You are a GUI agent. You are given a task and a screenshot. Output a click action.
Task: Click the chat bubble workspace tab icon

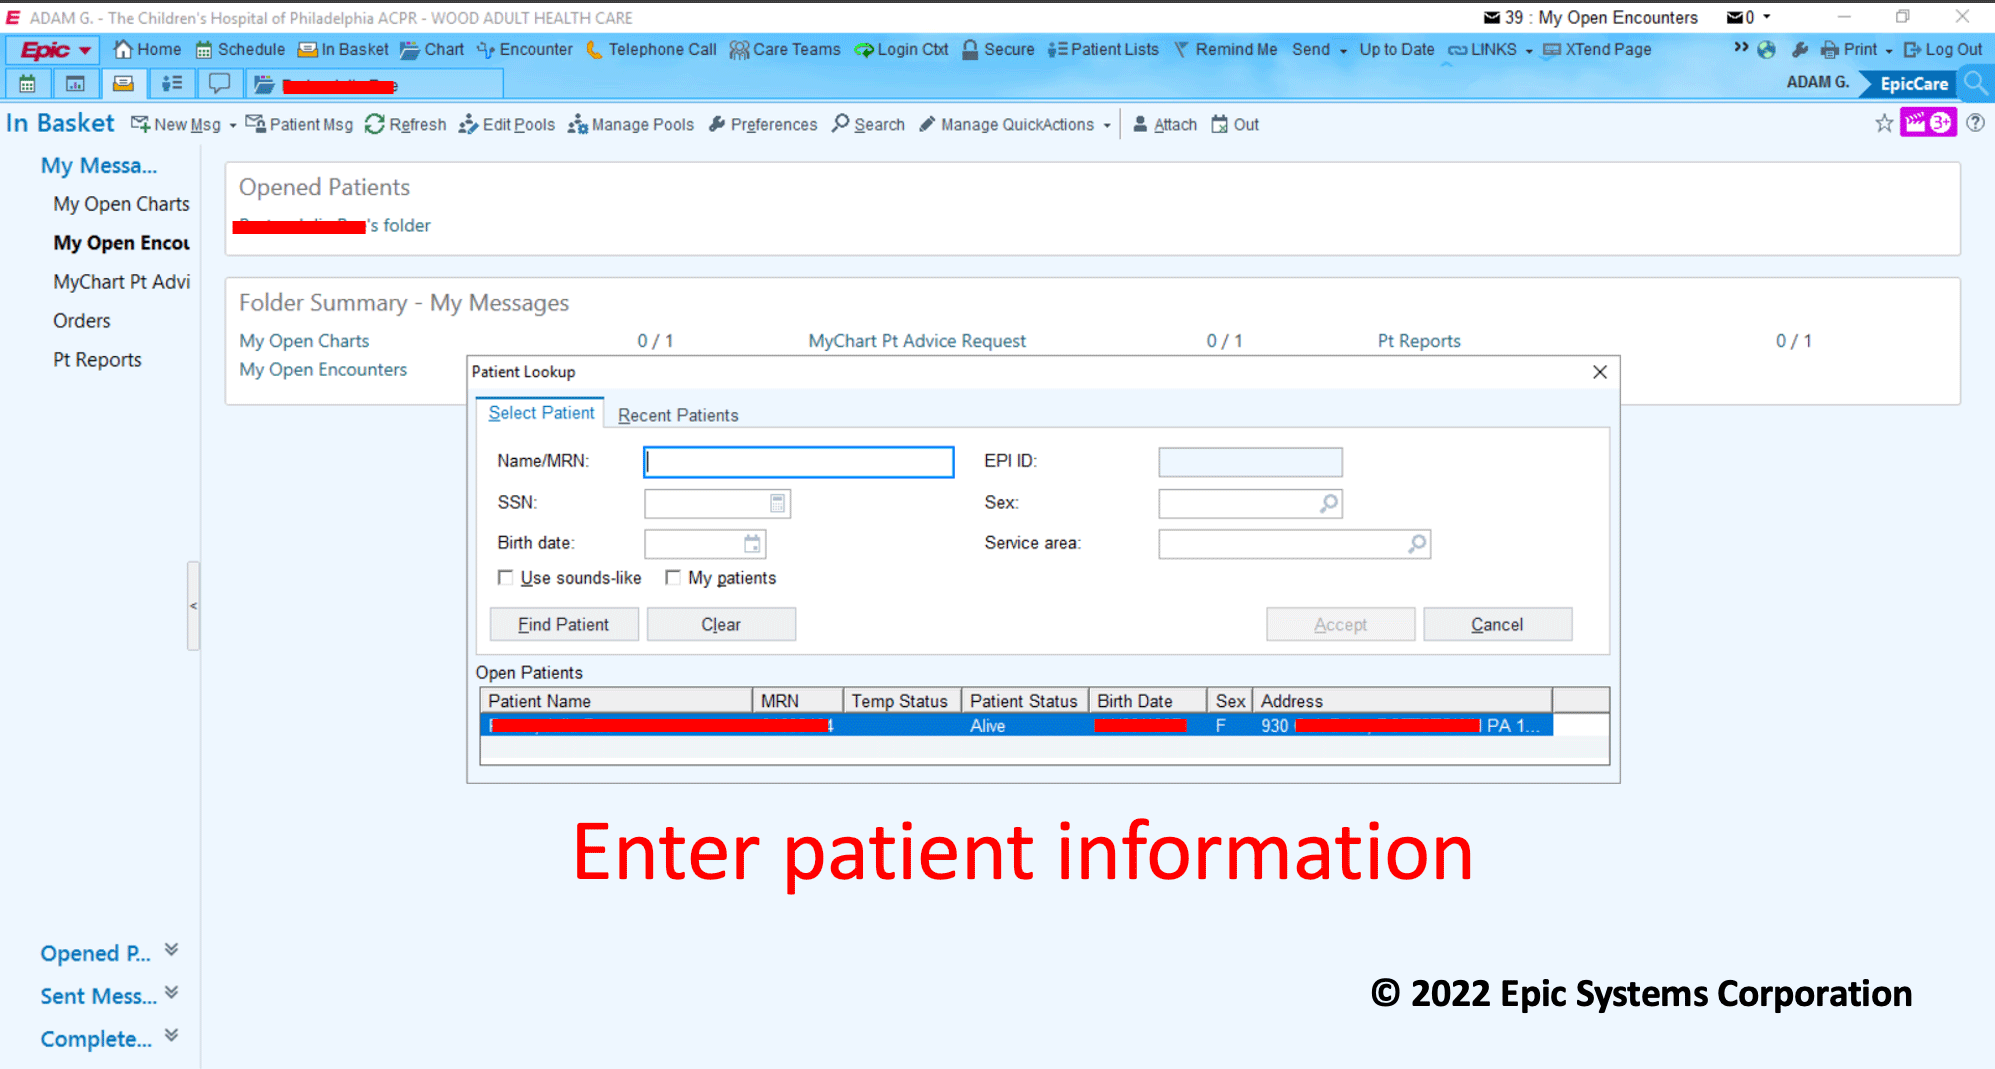point(219,84)
